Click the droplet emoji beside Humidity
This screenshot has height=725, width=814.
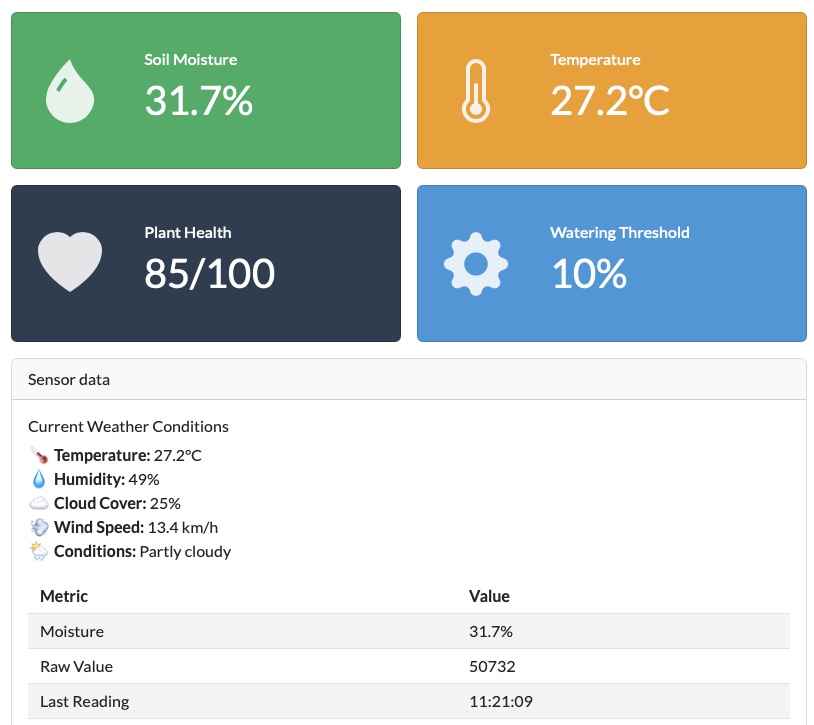(x=39, y=480)
